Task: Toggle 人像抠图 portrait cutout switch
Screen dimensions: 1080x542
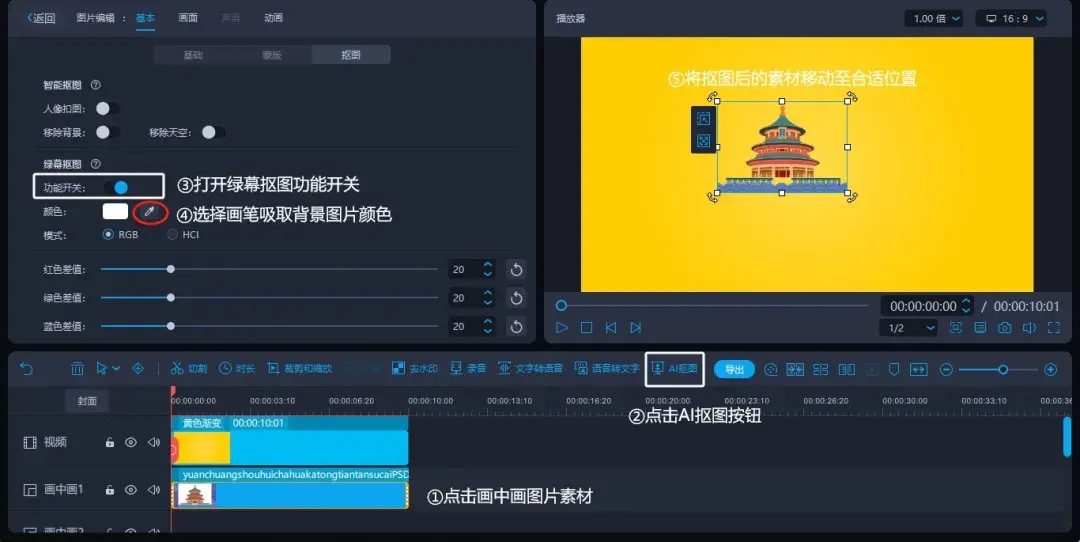Action: (107, 108)
